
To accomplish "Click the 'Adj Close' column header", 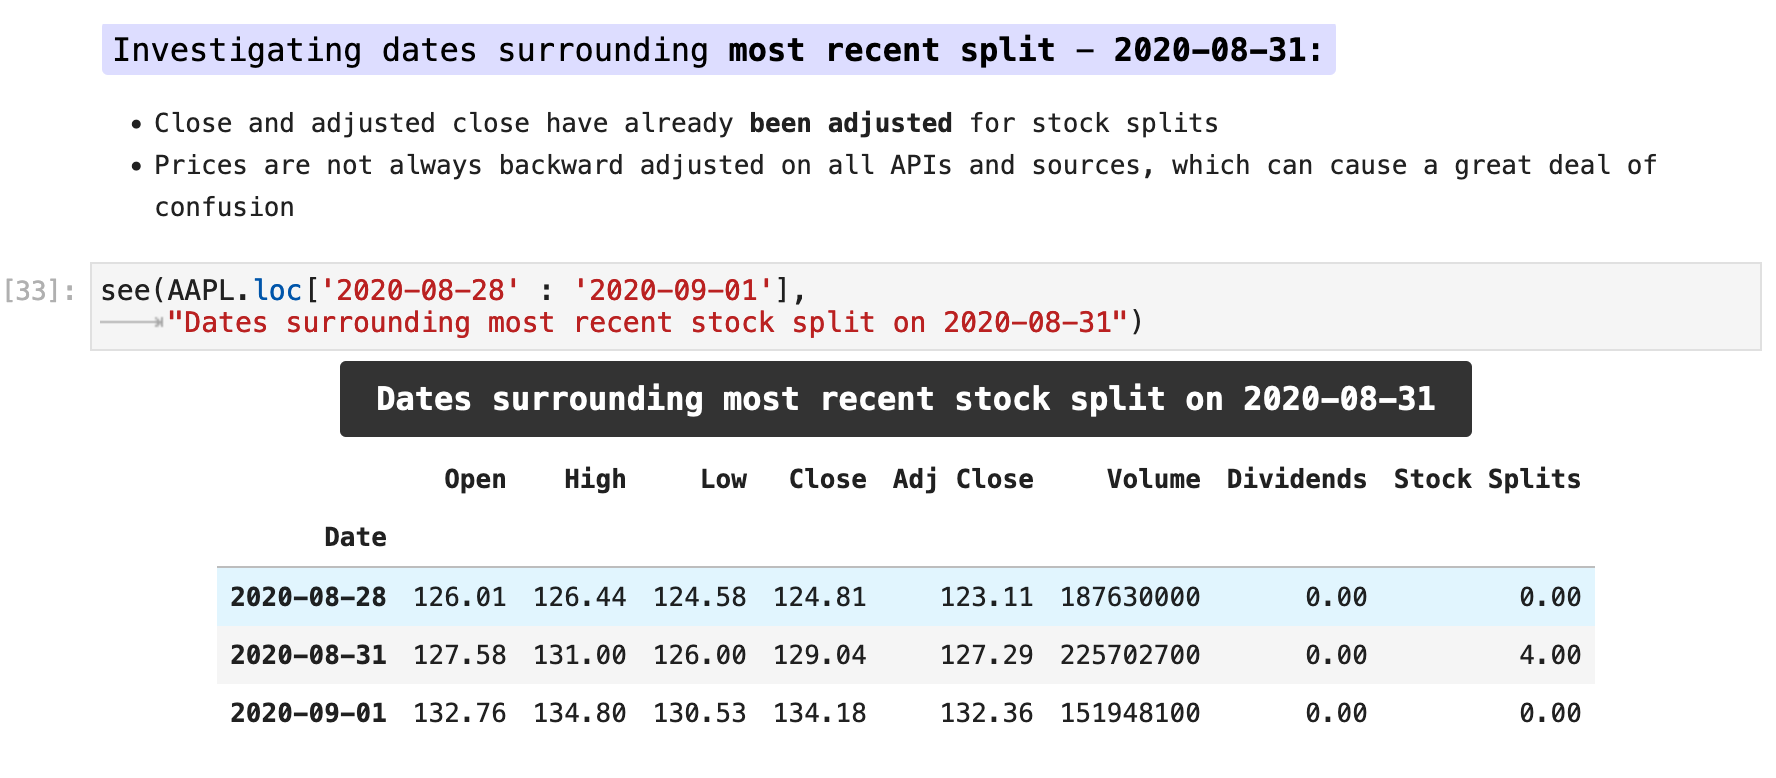I will coord(963,479).
